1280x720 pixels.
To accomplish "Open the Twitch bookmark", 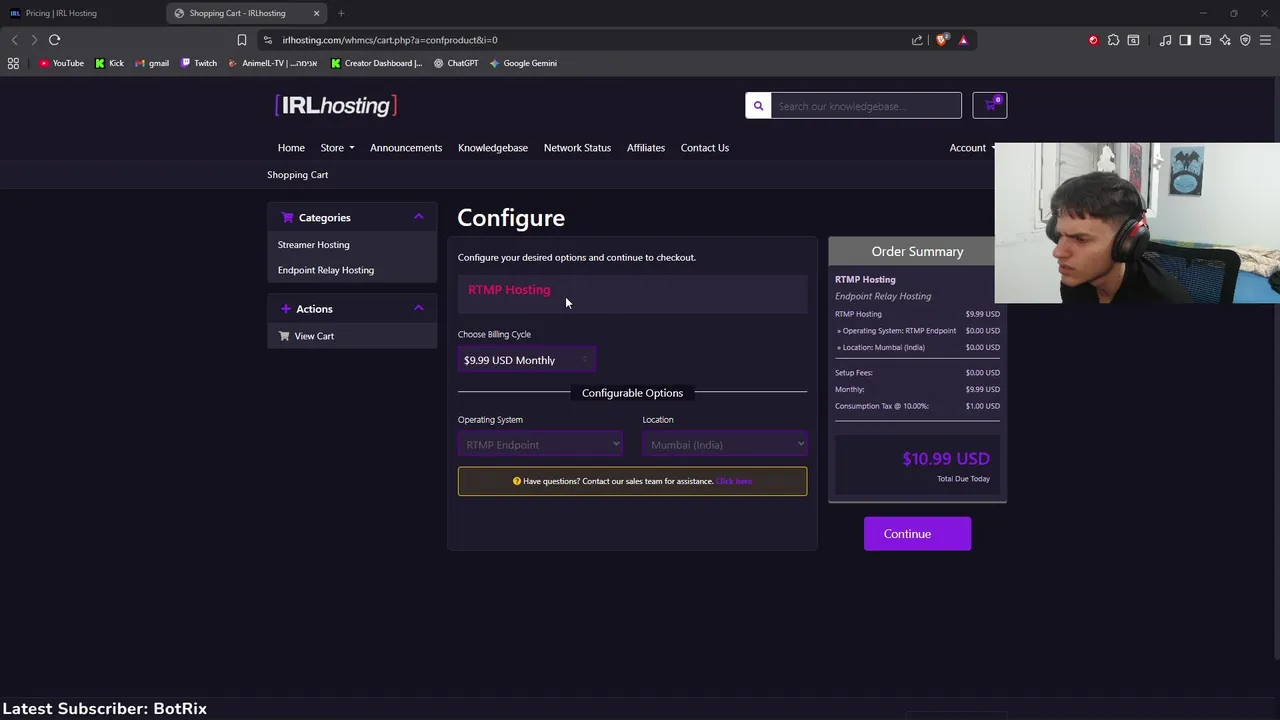I will tap(198, 63).
